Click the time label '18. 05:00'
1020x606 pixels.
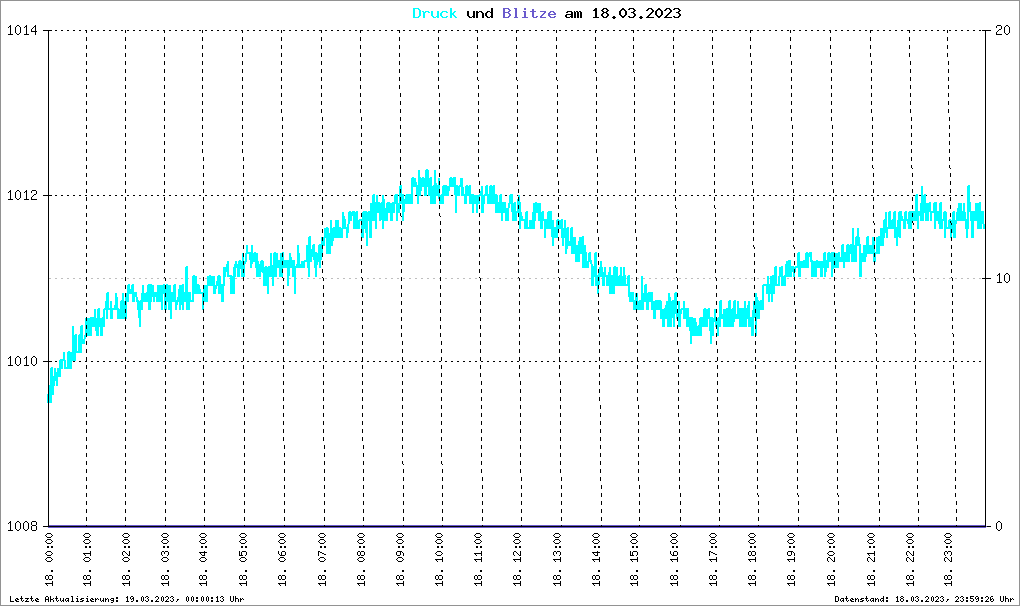point(243,559)
